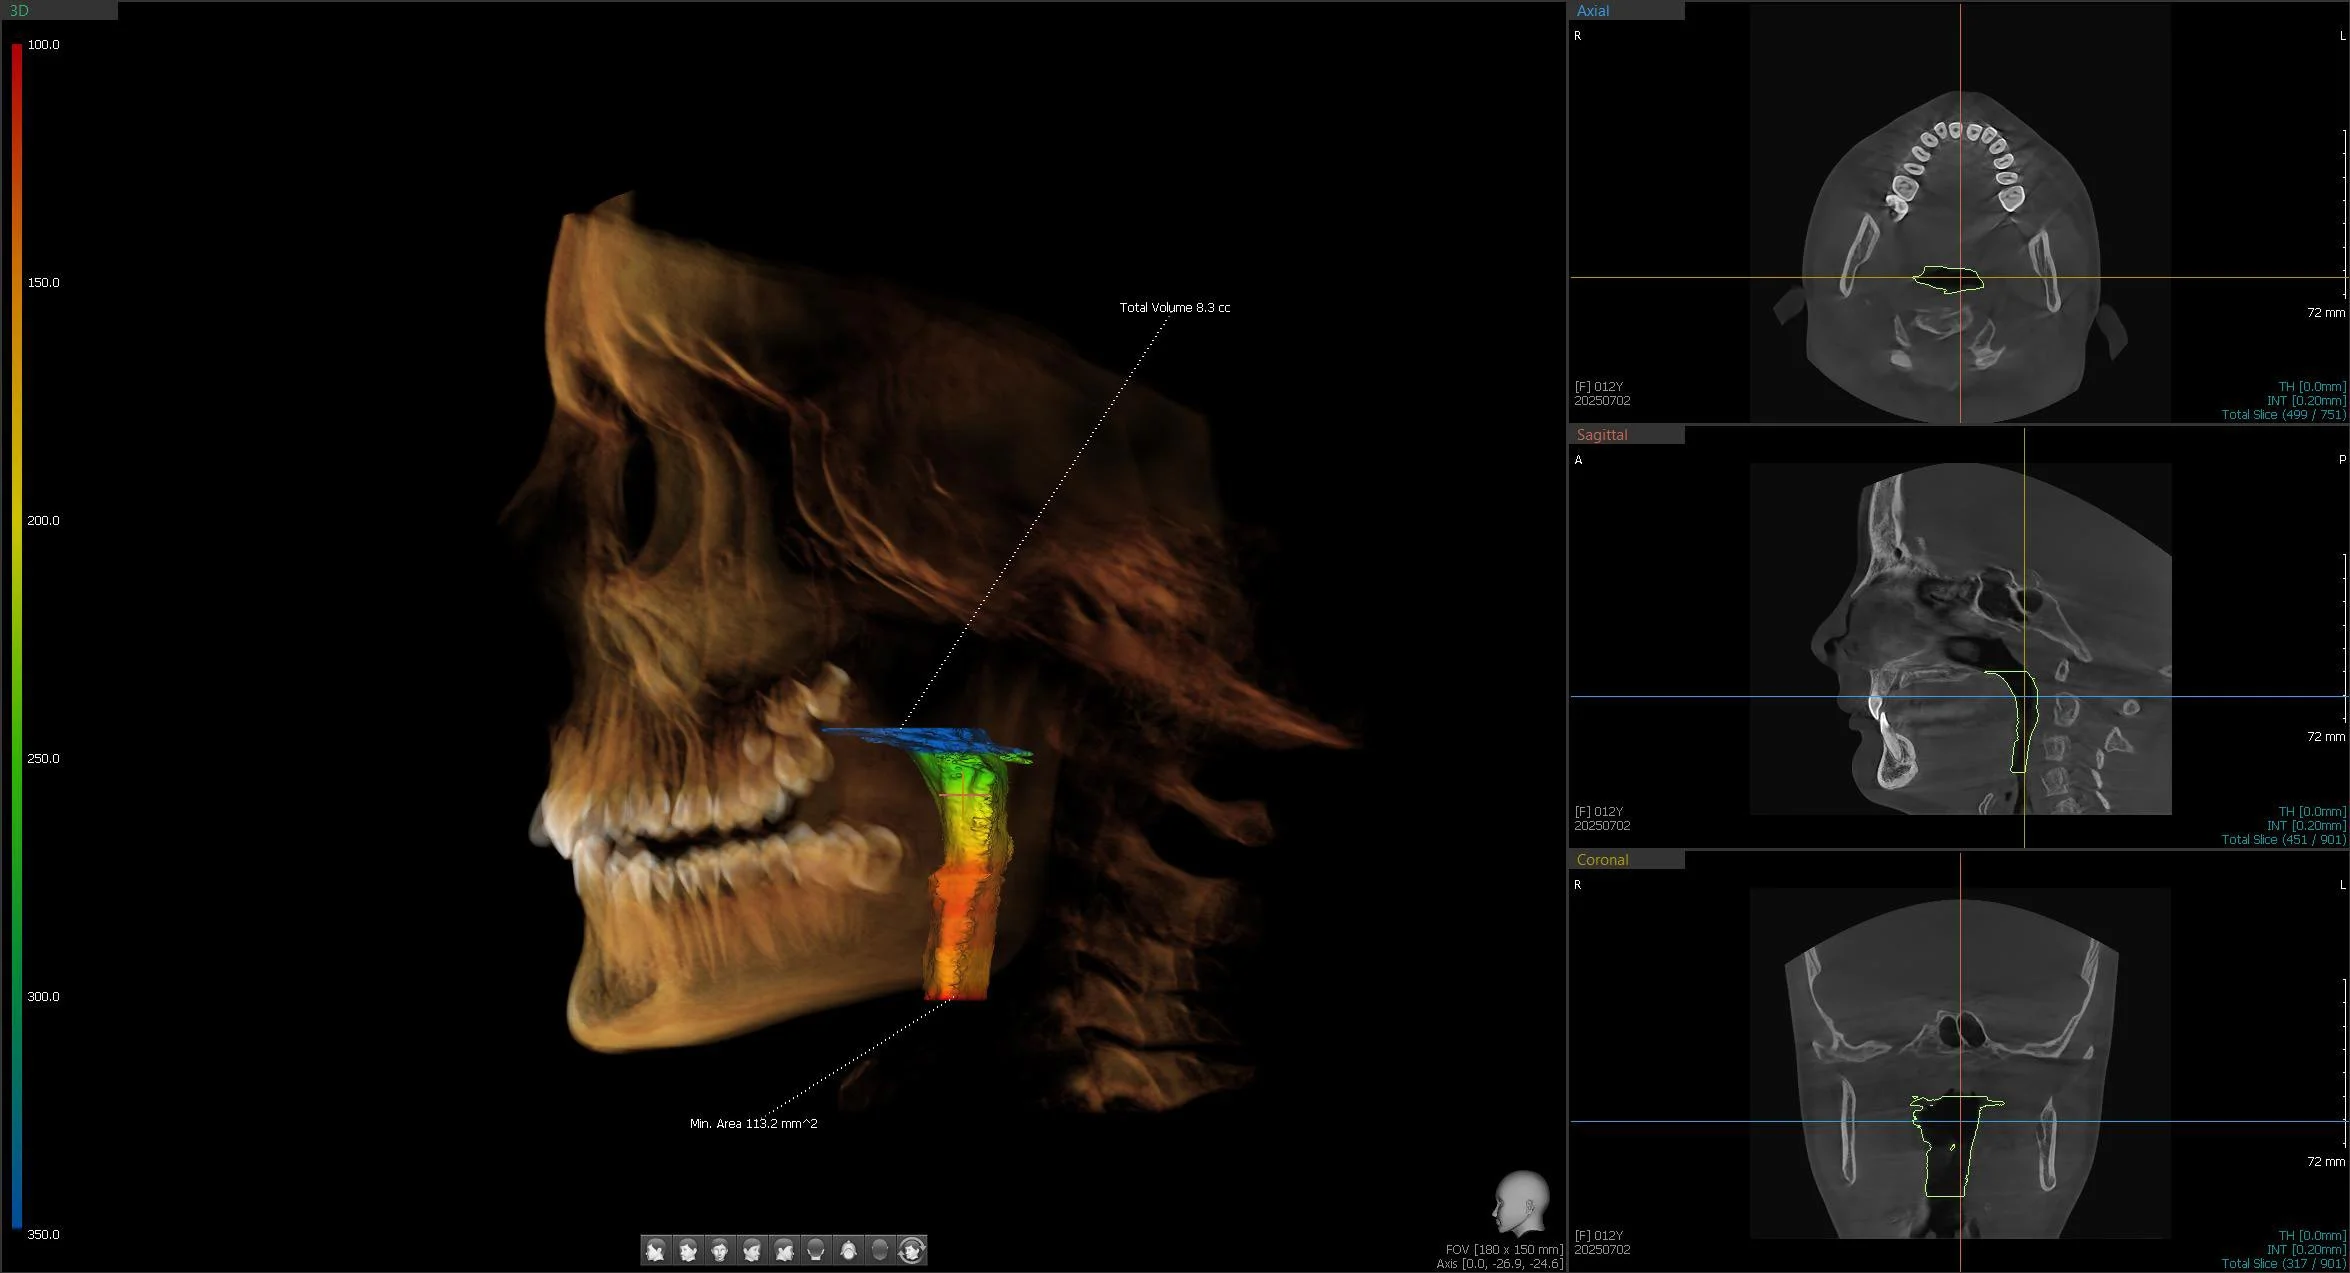Select the Axial pane label
Screen dimensions: 2350x1273
point(1593,11)
